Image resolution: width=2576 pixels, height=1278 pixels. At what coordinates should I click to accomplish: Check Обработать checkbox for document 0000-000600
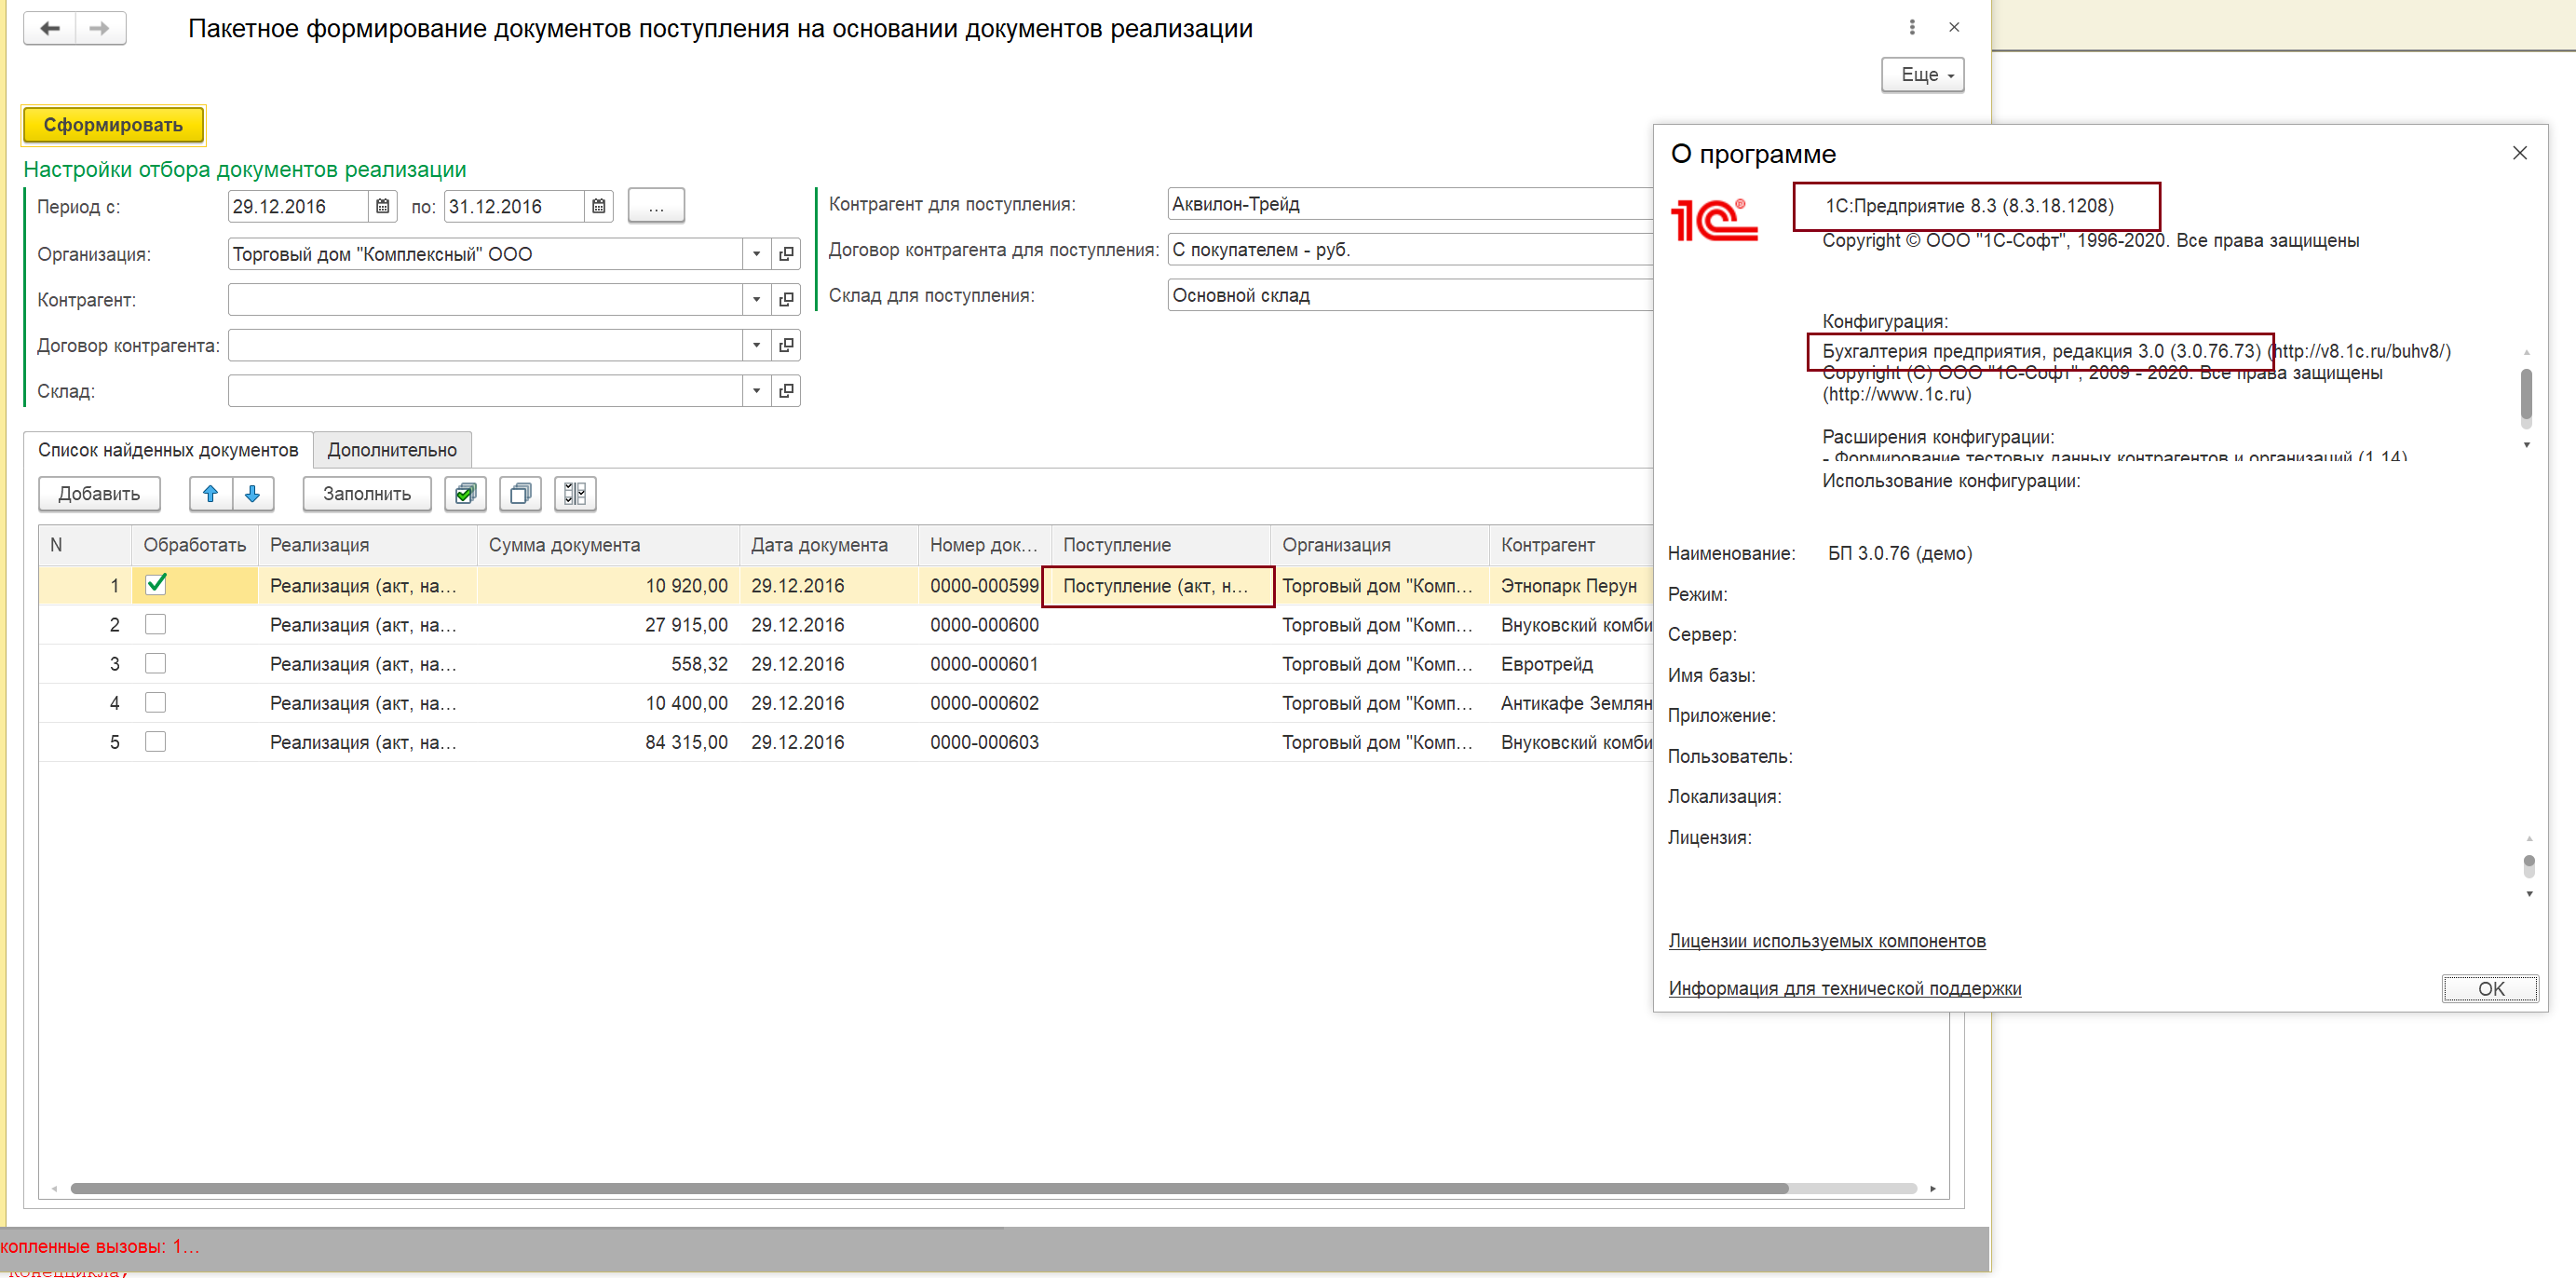[155, 624]
